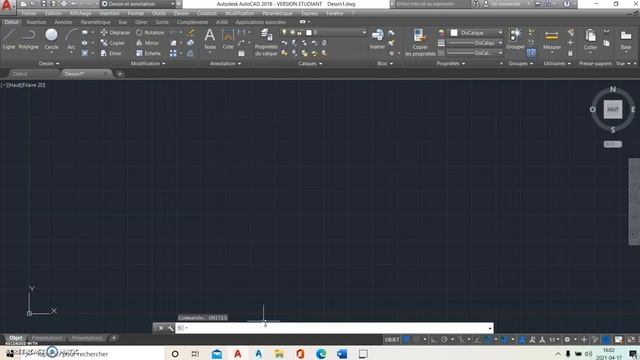Toggle OBJET model space button
This screenshot has width=640, height=360.
click(x=392, y=340)
